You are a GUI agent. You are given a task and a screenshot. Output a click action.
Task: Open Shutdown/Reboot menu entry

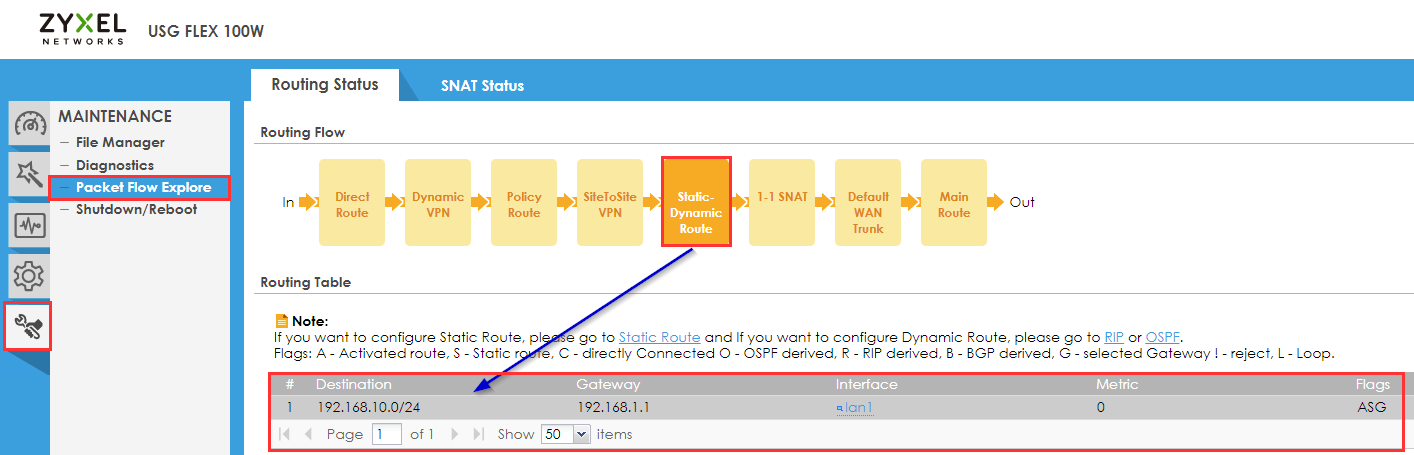(x=136, y=209)
